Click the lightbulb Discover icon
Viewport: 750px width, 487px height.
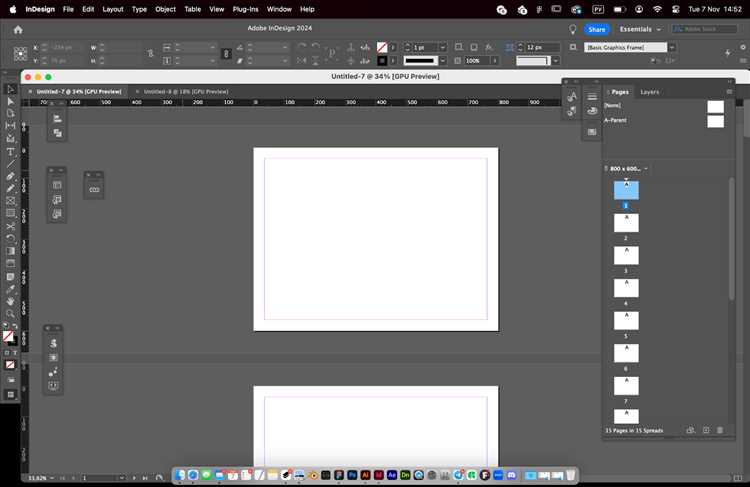coord(573,29)
